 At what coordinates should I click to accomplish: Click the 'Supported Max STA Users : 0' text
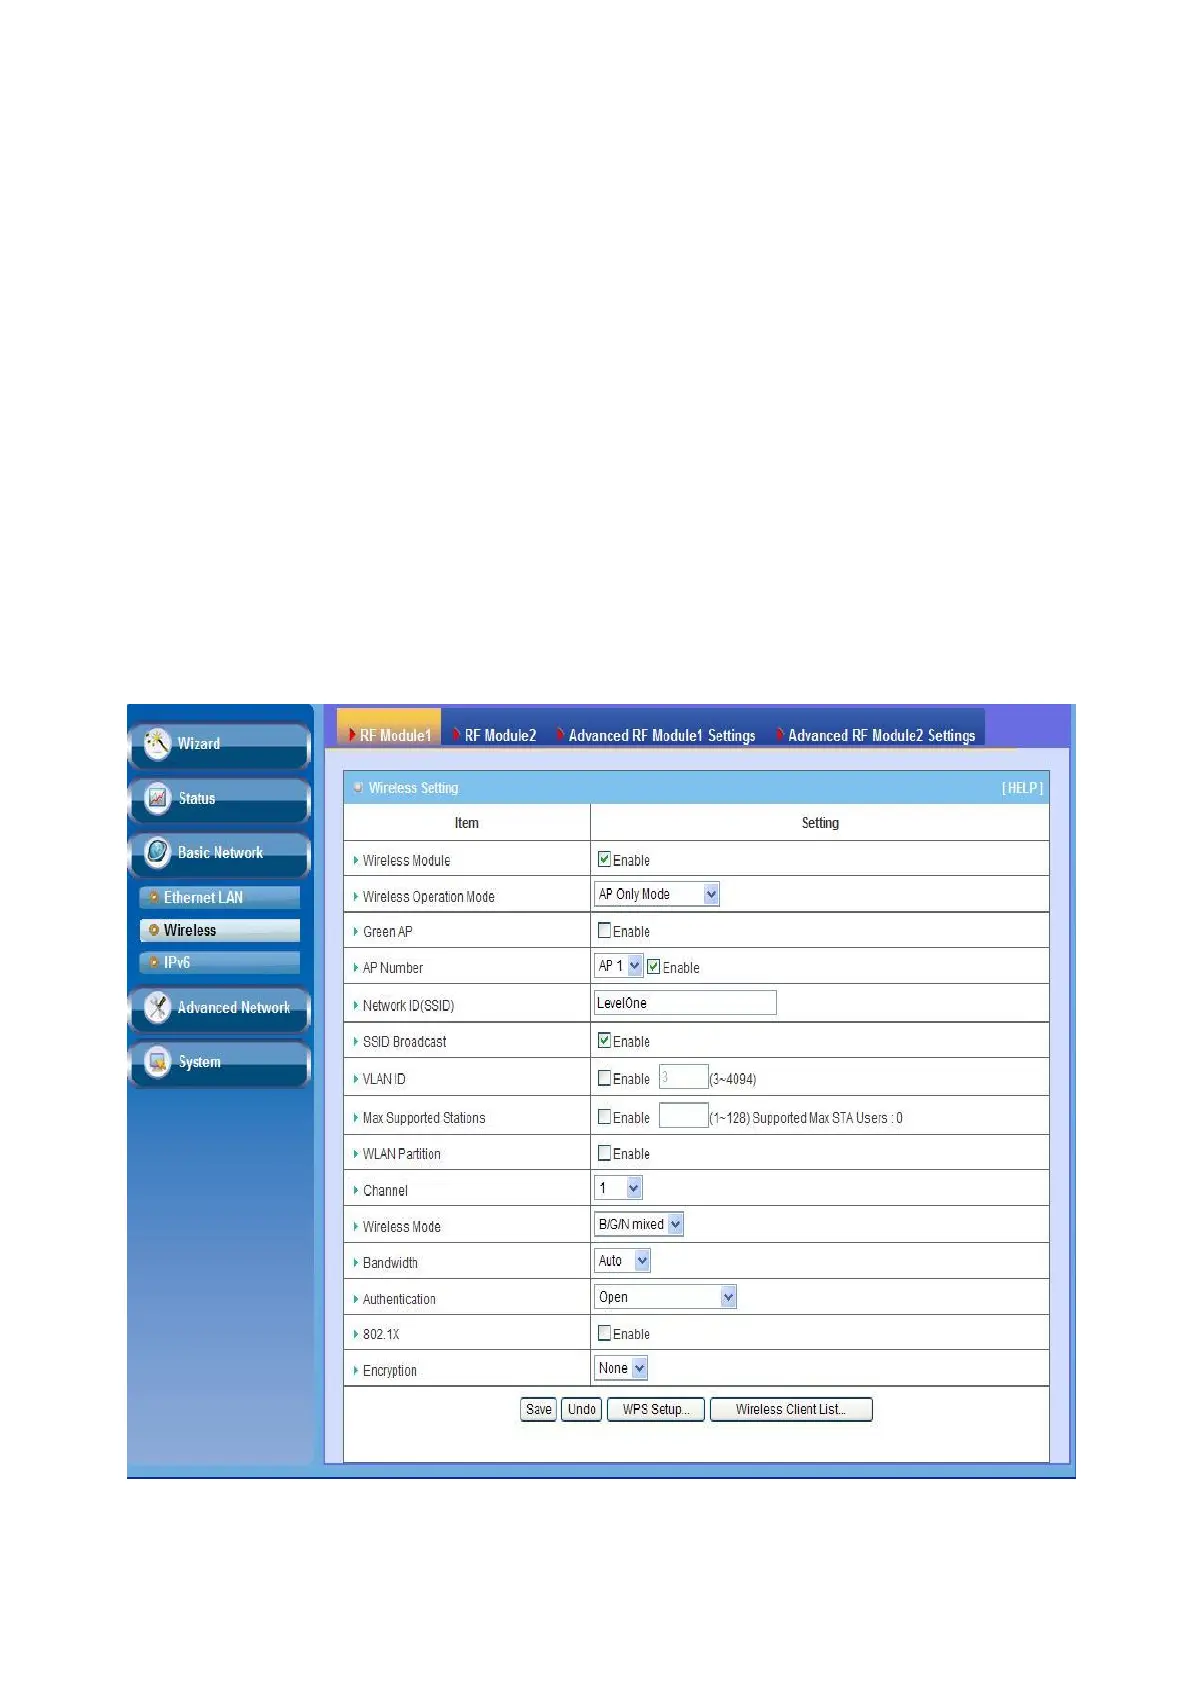[x=827, y=1118]
